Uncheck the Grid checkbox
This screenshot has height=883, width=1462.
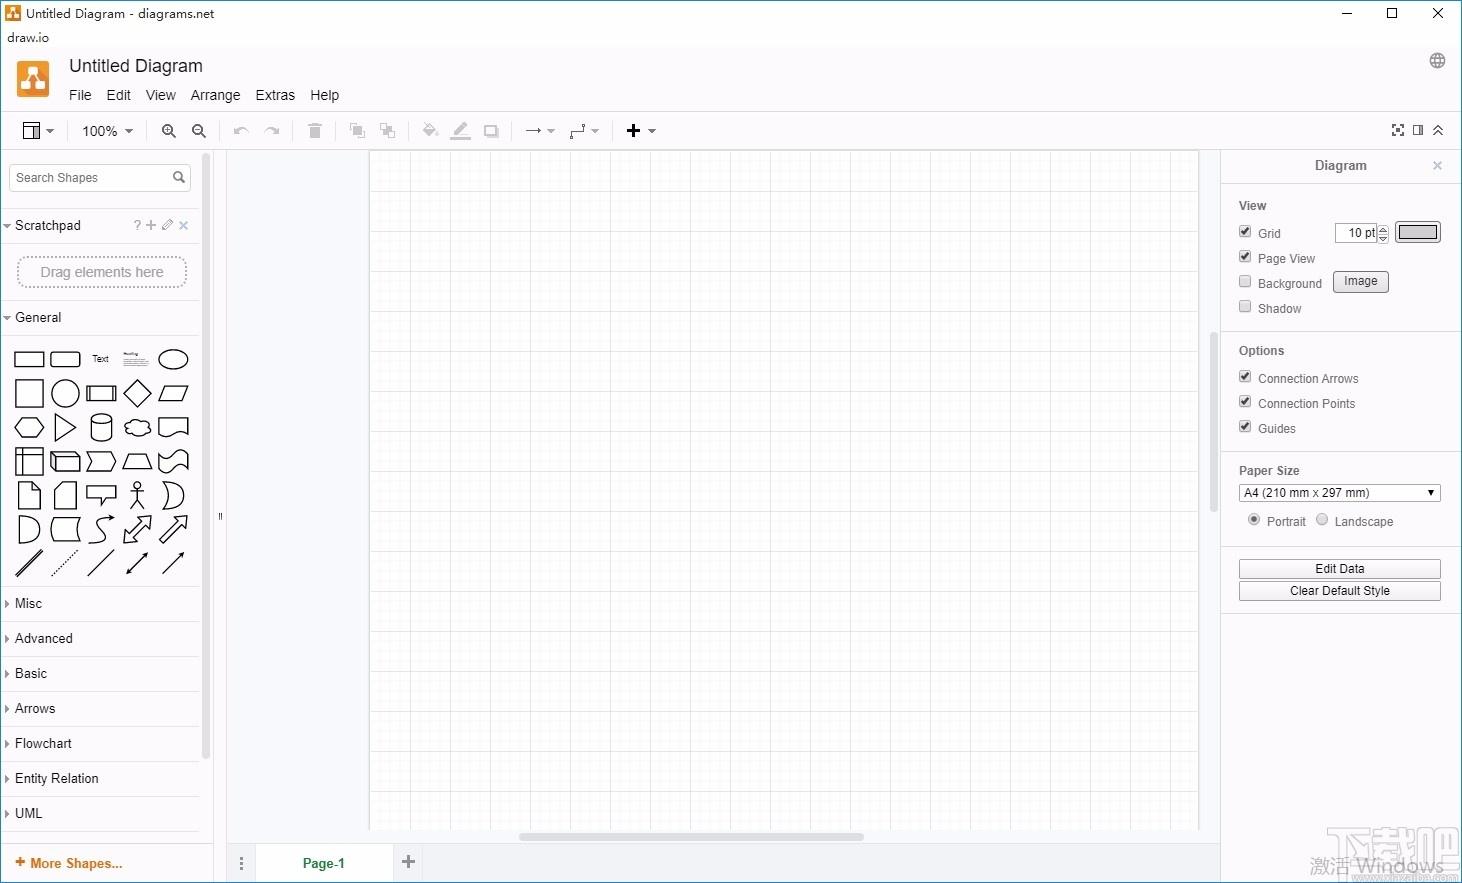(x=1245, y=231)
